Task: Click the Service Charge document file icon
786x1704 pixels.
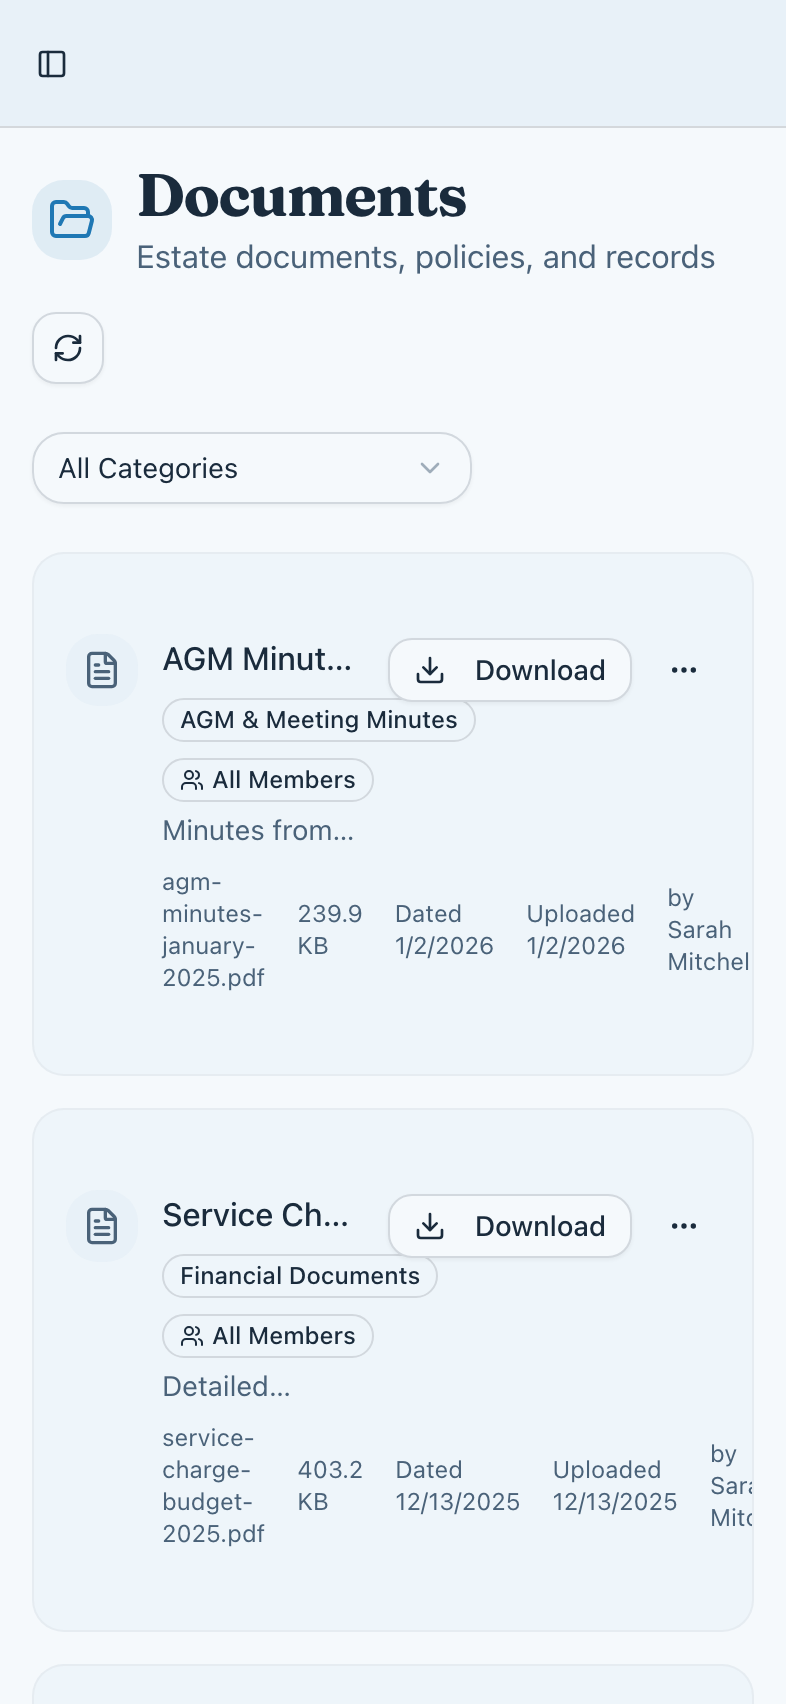Action: click(102, 1226)
